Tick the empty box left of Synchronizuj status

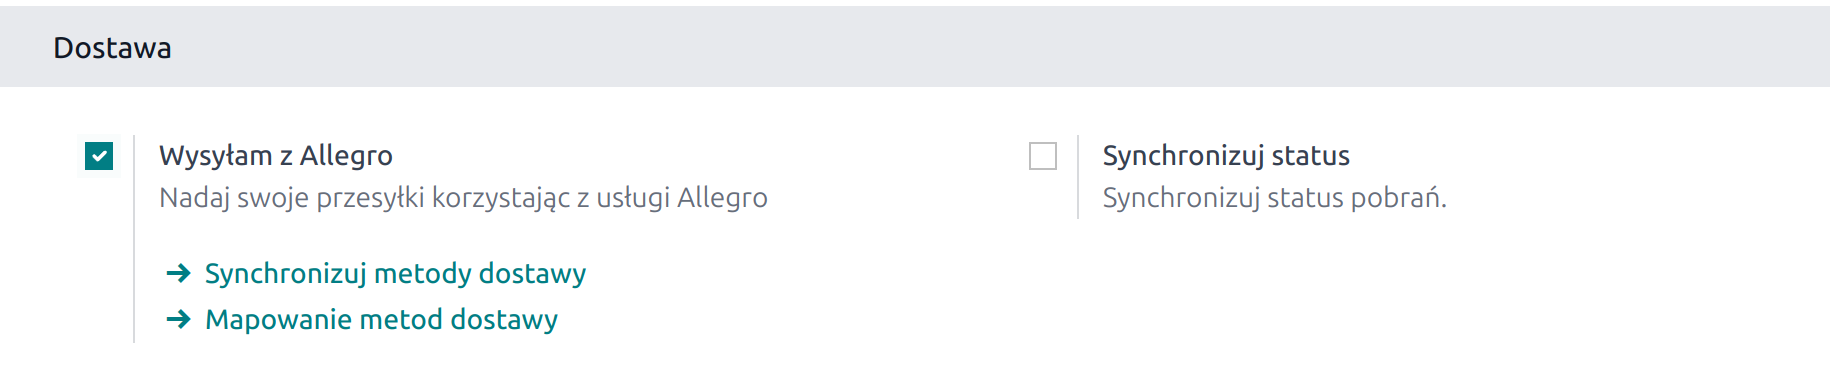pos(1043,156)
